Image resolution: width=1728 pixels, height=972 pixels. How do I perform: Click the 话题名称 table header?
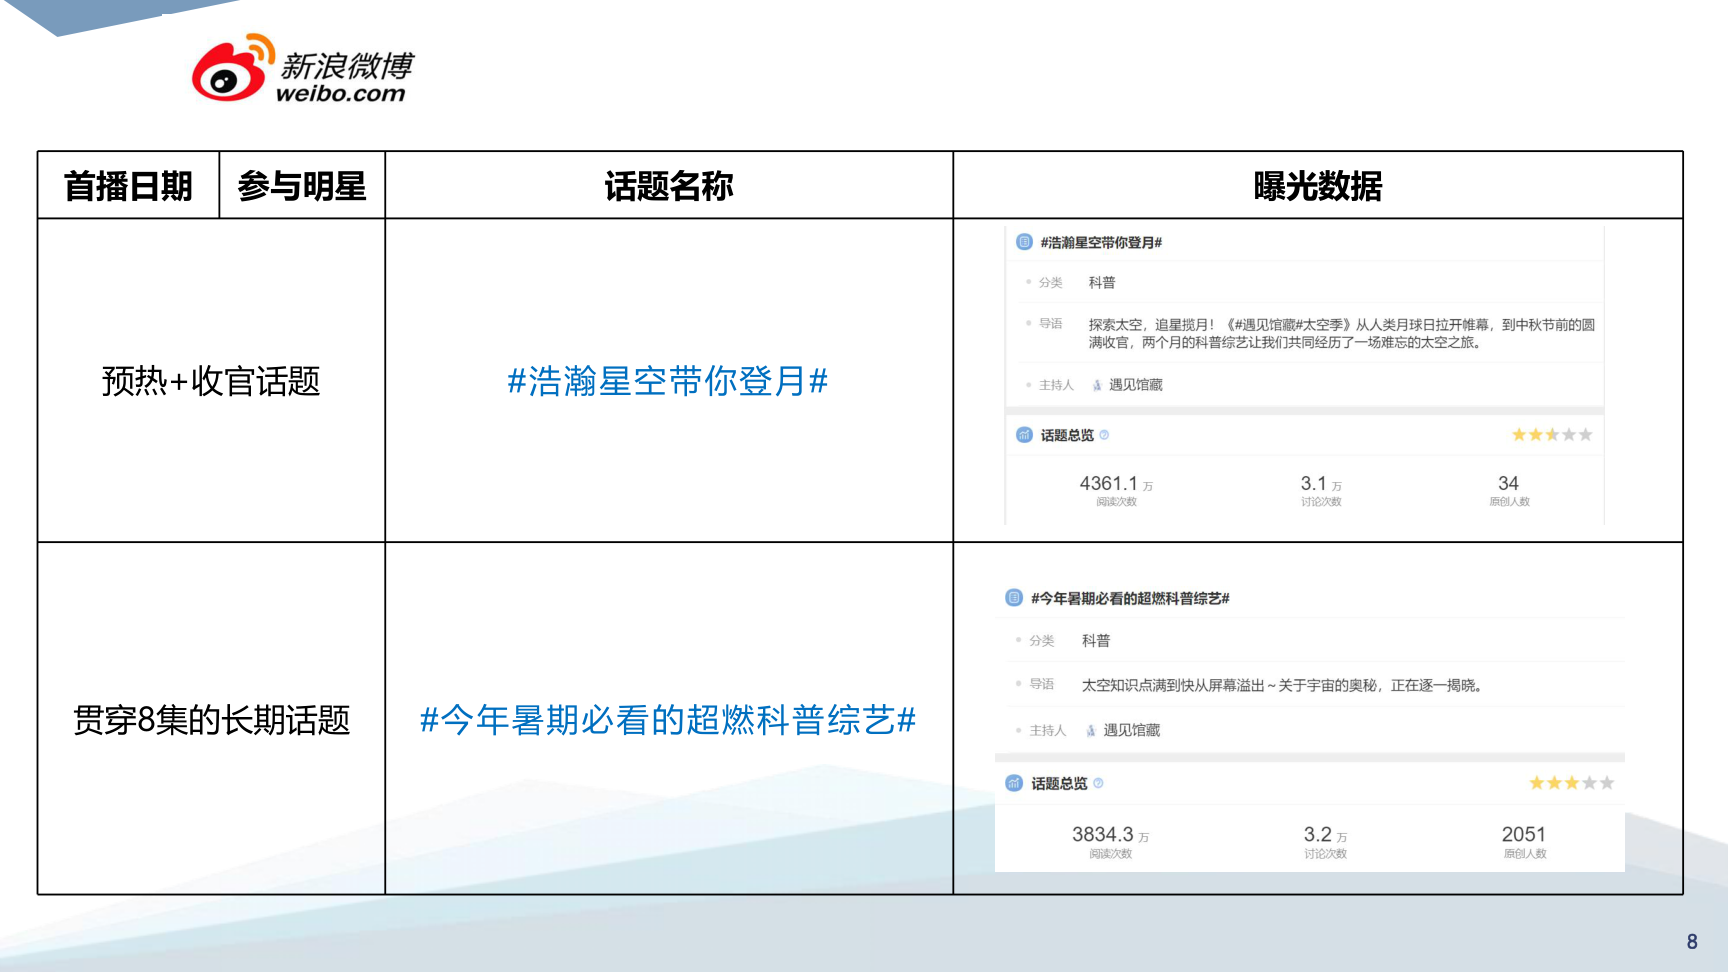[669, 186]
